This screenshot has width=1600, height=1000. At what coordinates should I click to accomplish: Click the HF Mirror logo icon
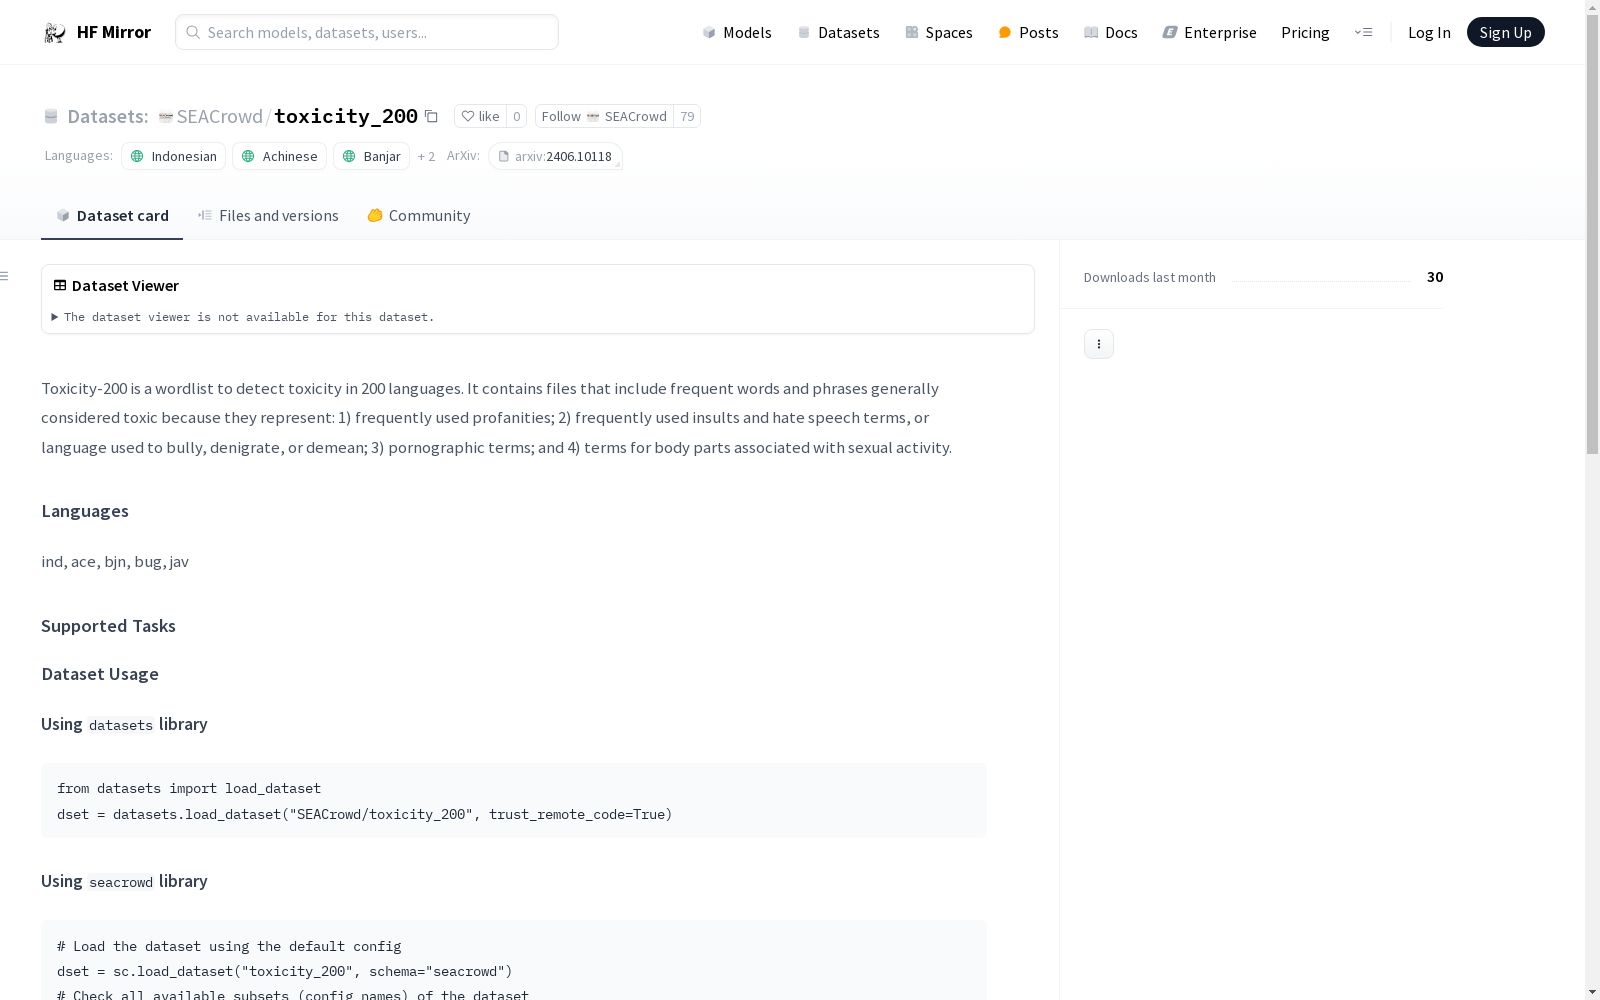(x=55, y=33)
